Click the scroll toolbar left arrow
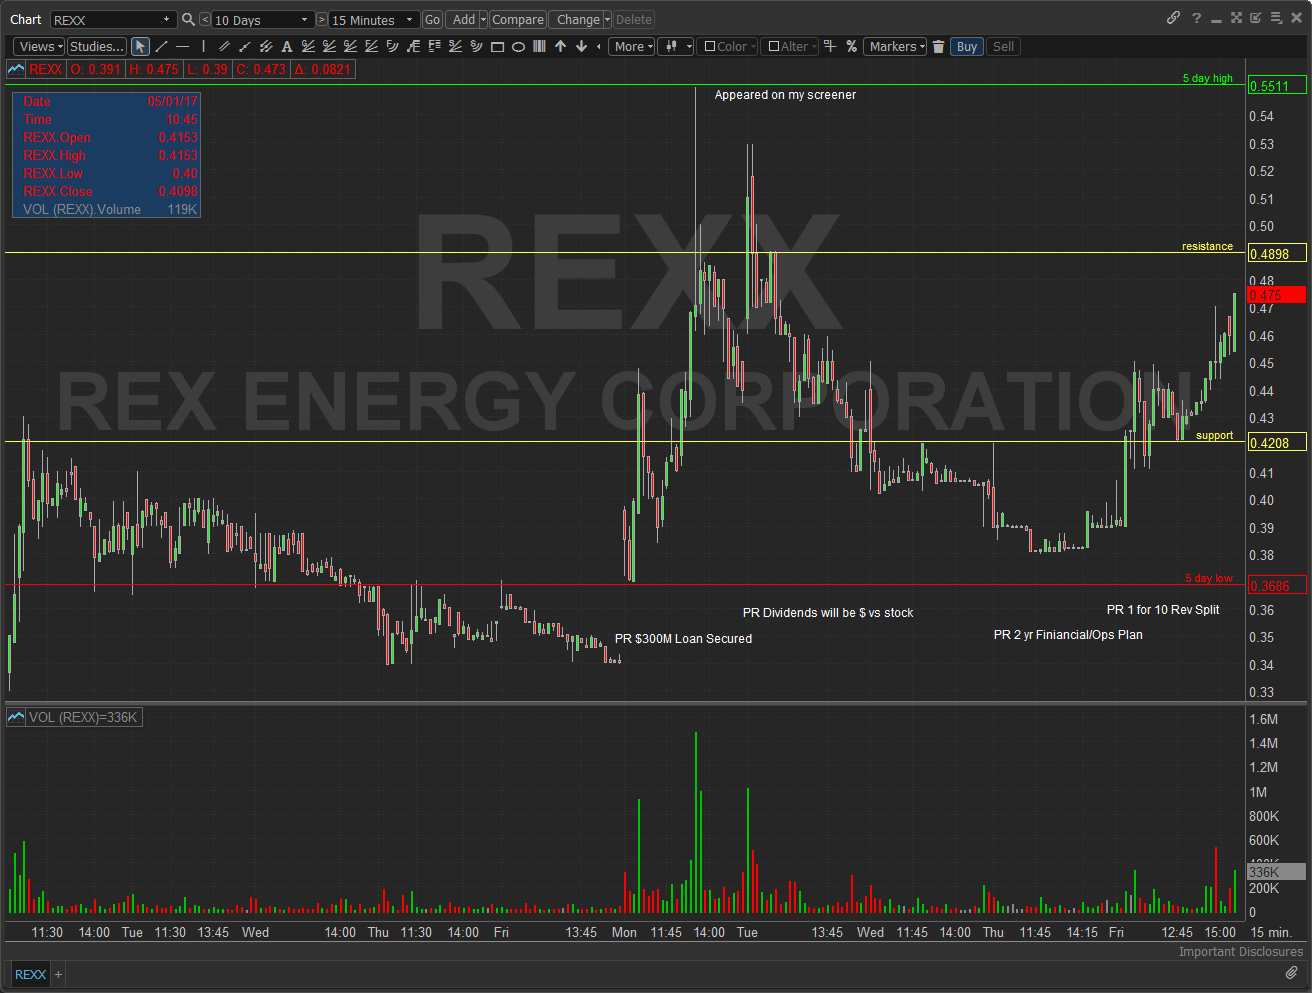The height and width of the screenshot is (993, 1312). (x=599, y=46)
